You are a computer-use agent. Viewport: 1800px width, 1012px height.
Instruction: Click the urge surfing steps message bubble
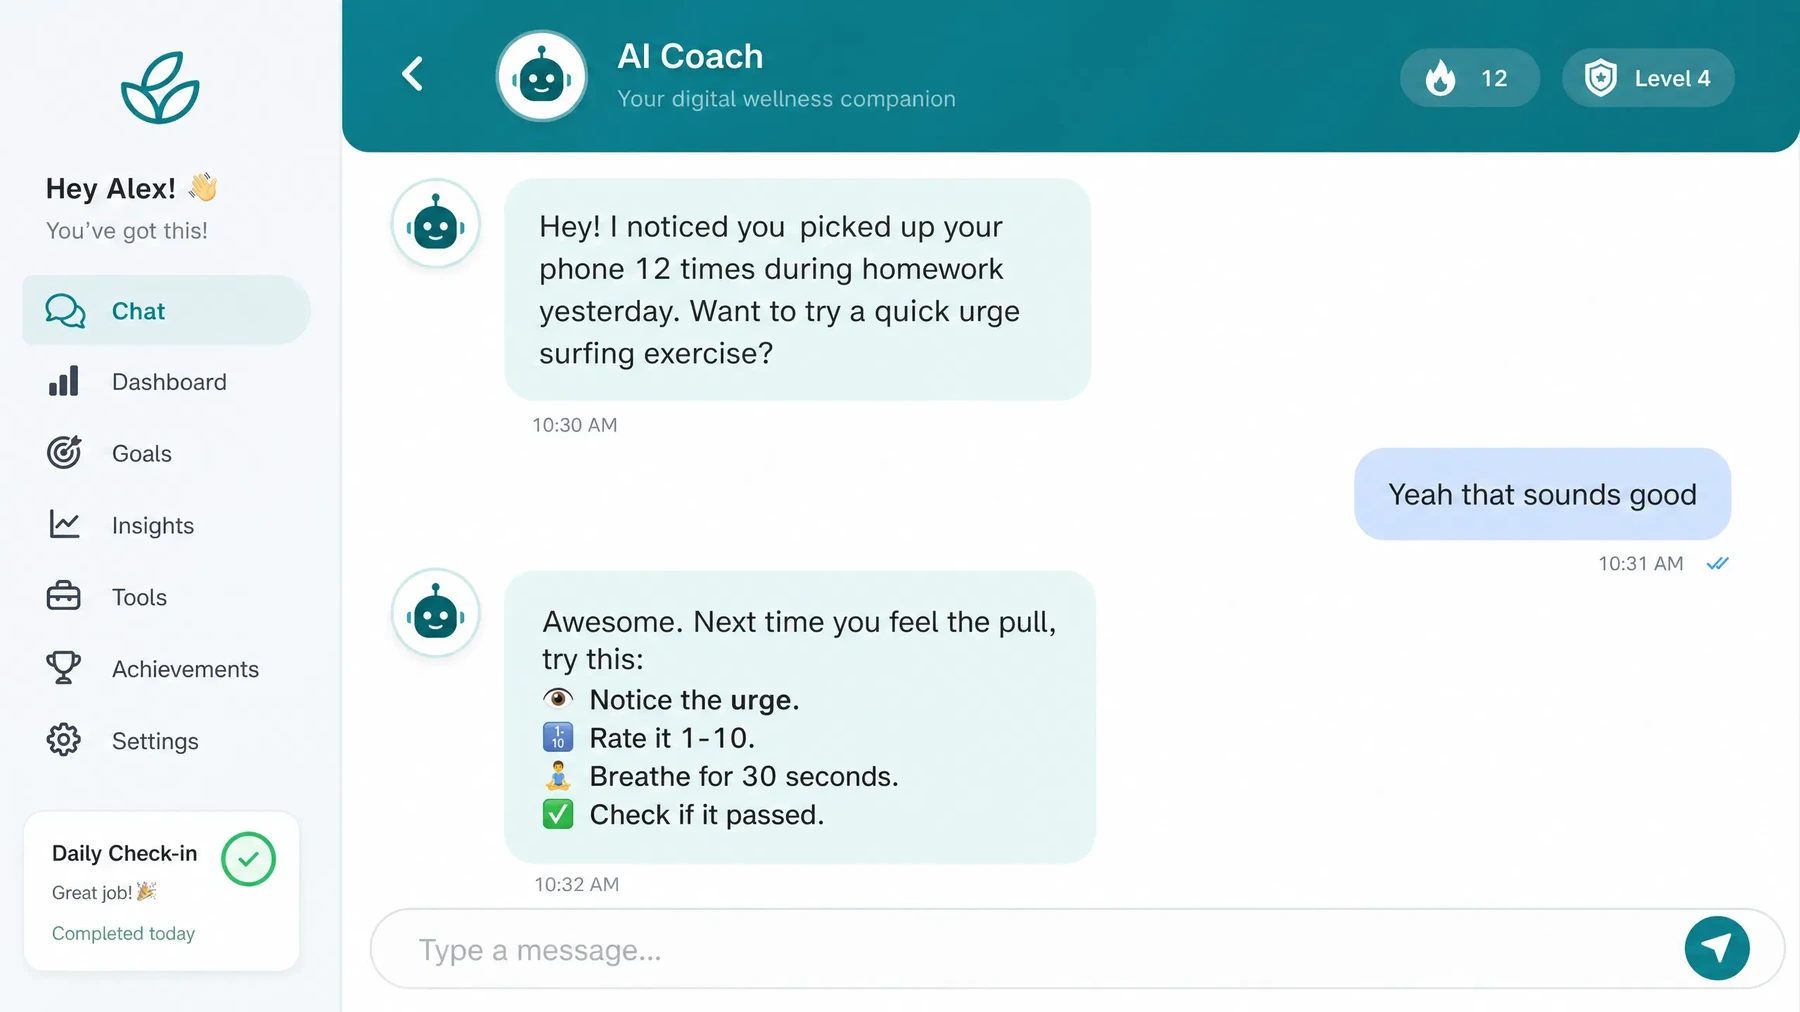800,717
